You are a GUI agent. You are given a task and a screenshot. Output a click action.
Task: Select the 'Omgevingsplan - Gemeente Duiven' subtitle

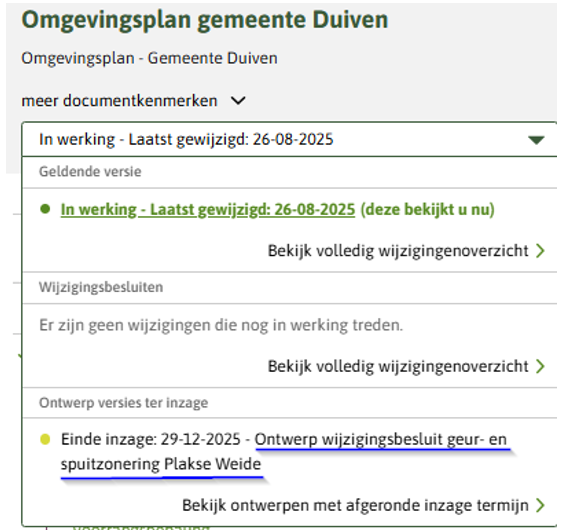coord(149,58)
